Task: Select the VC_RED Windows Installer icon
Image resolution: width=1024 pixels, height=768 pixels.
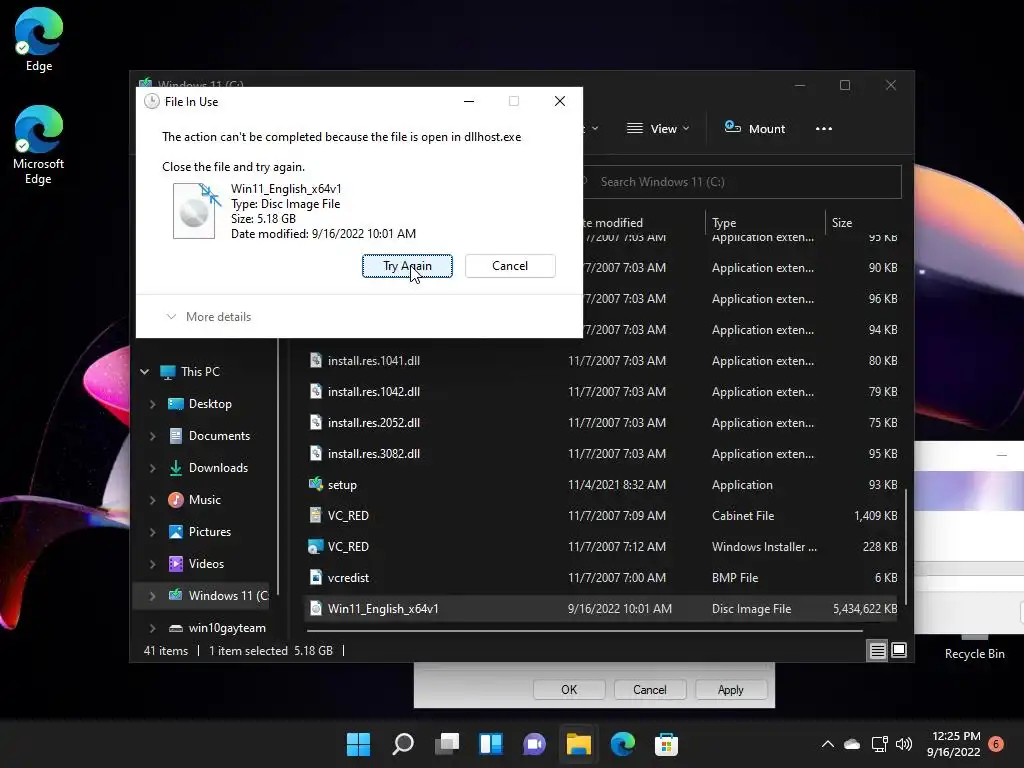Action: click(x=315, y=547)
